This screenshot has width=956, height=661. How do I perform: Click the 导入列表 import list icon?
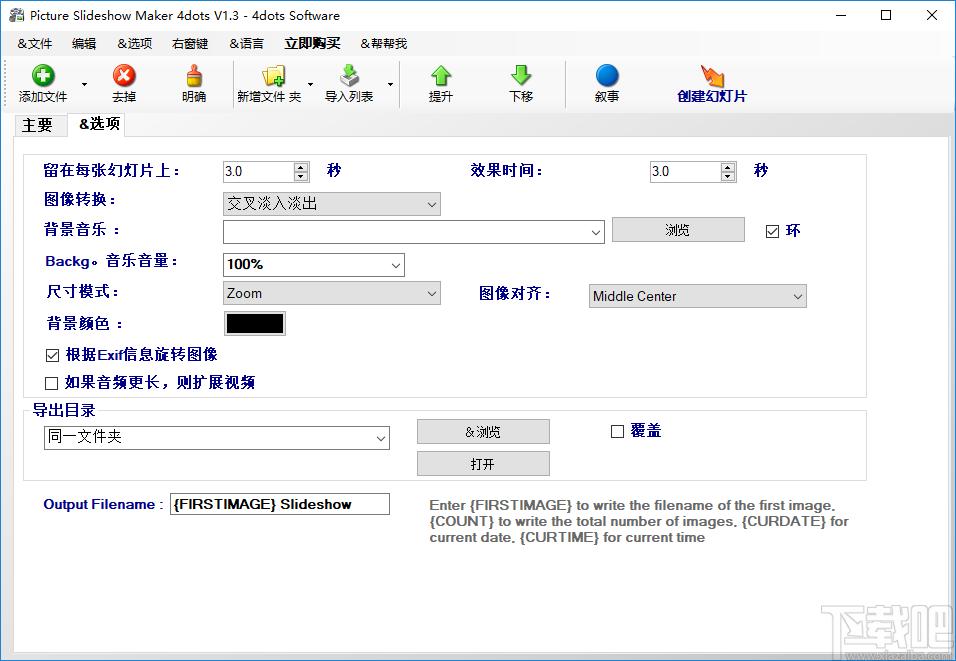349,76
